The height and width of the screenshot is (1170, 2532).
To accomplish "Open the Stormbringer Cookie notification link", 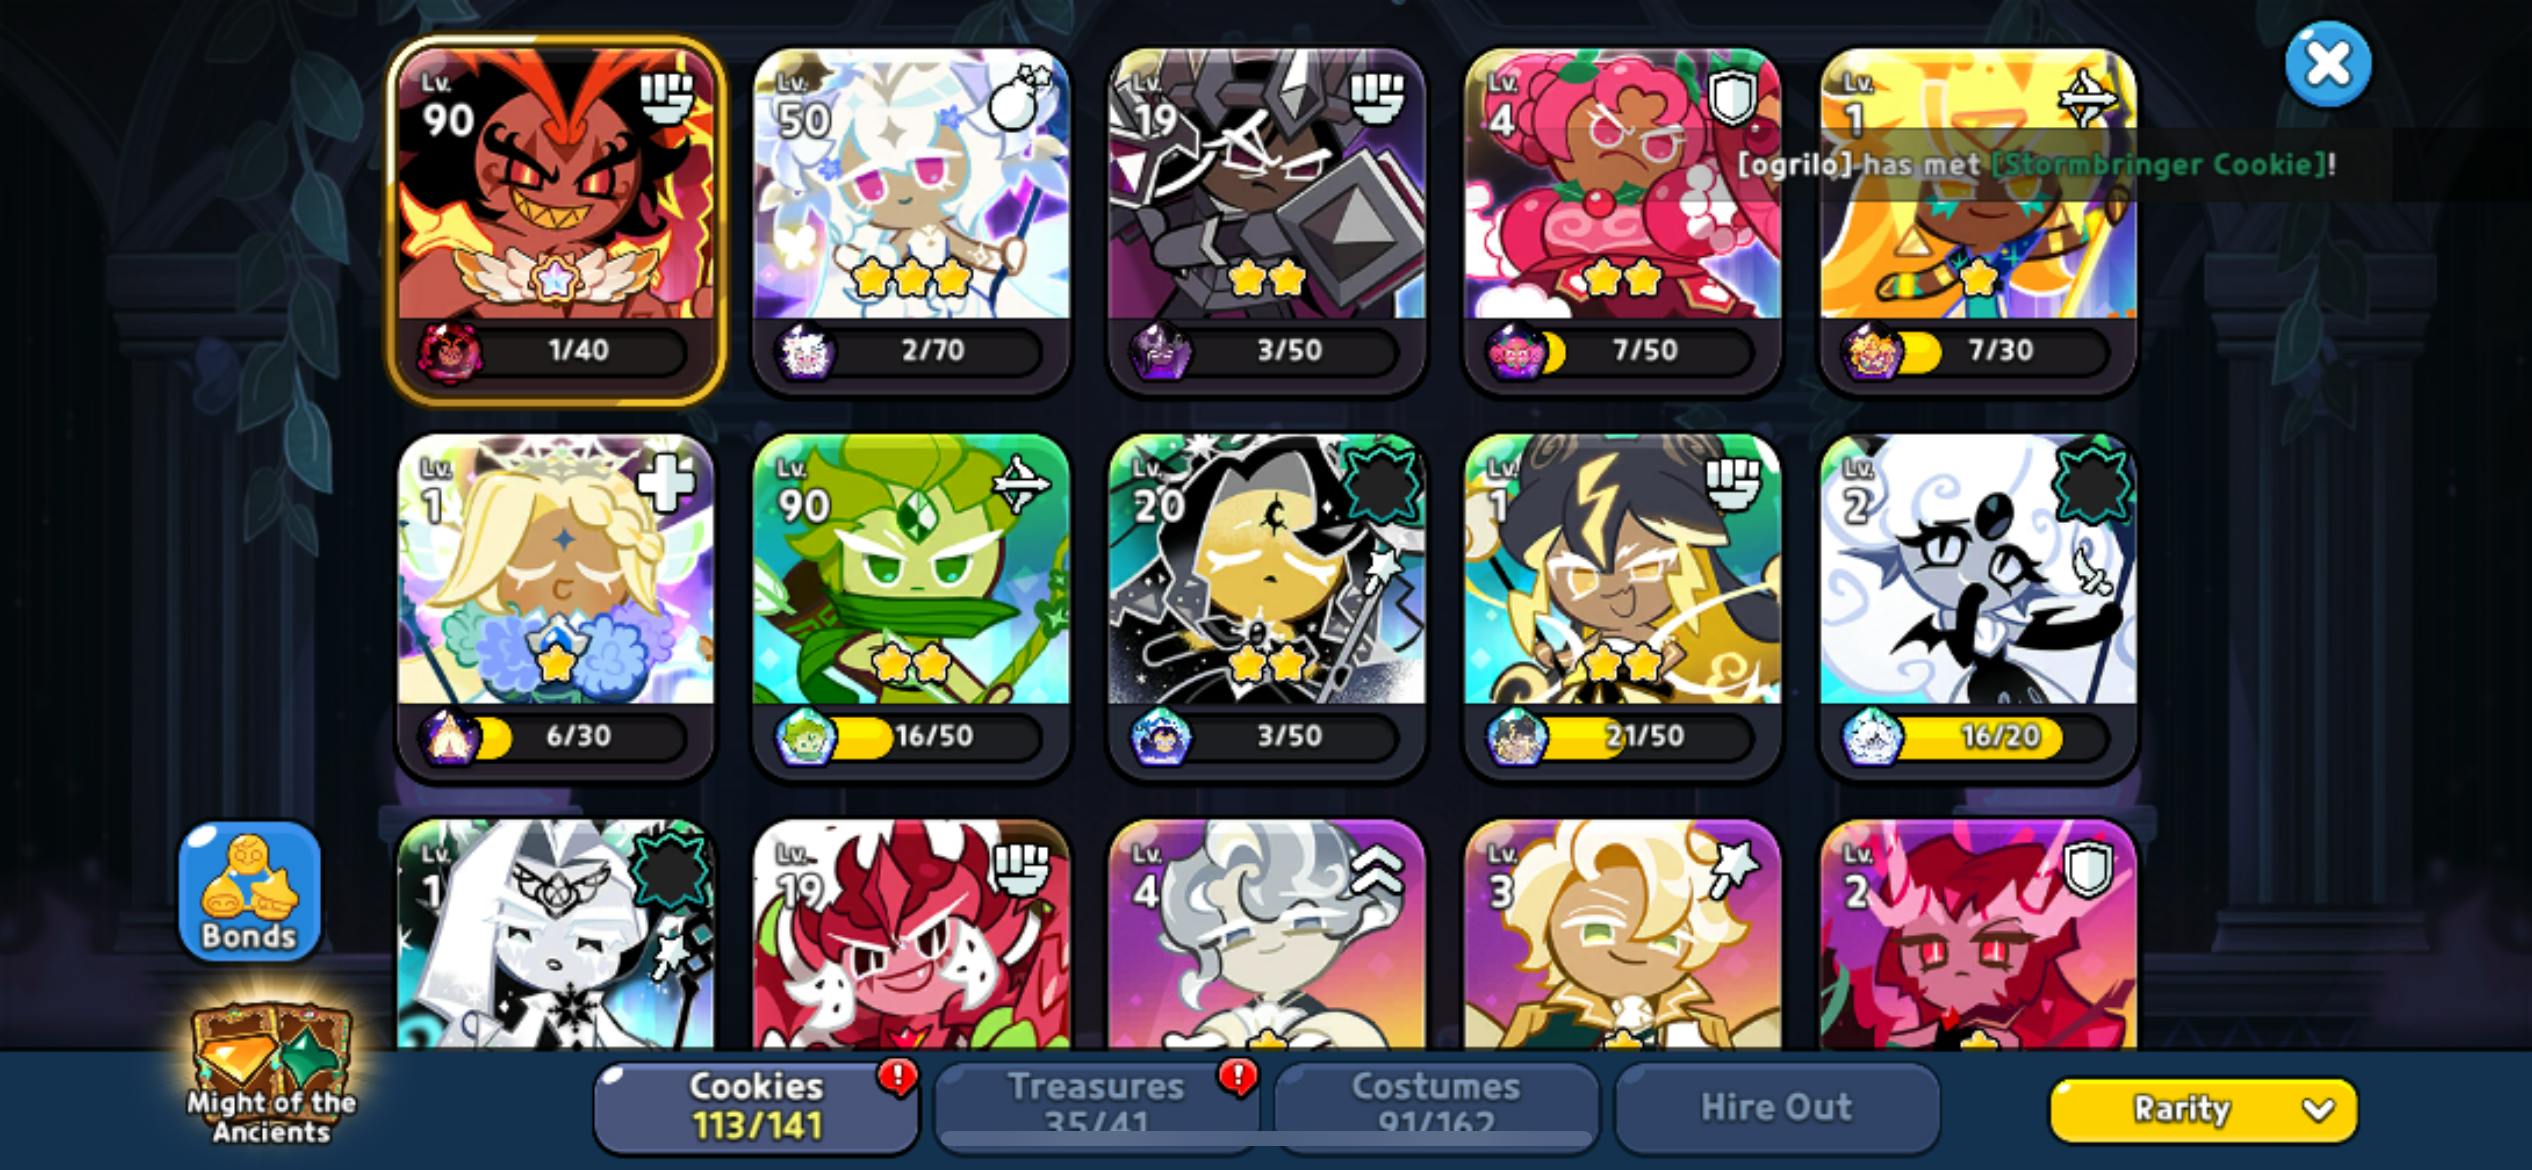I will [x=2159, y=164].
